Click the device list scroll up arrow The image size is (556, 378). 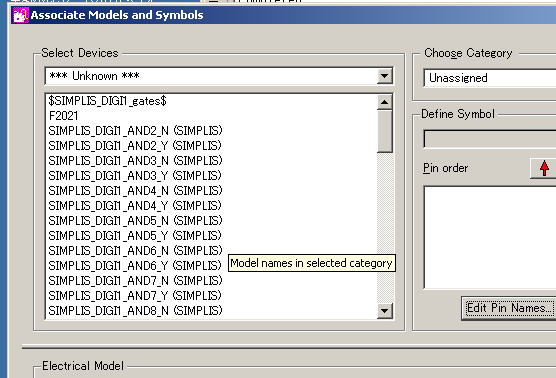[x=385, y=102]
